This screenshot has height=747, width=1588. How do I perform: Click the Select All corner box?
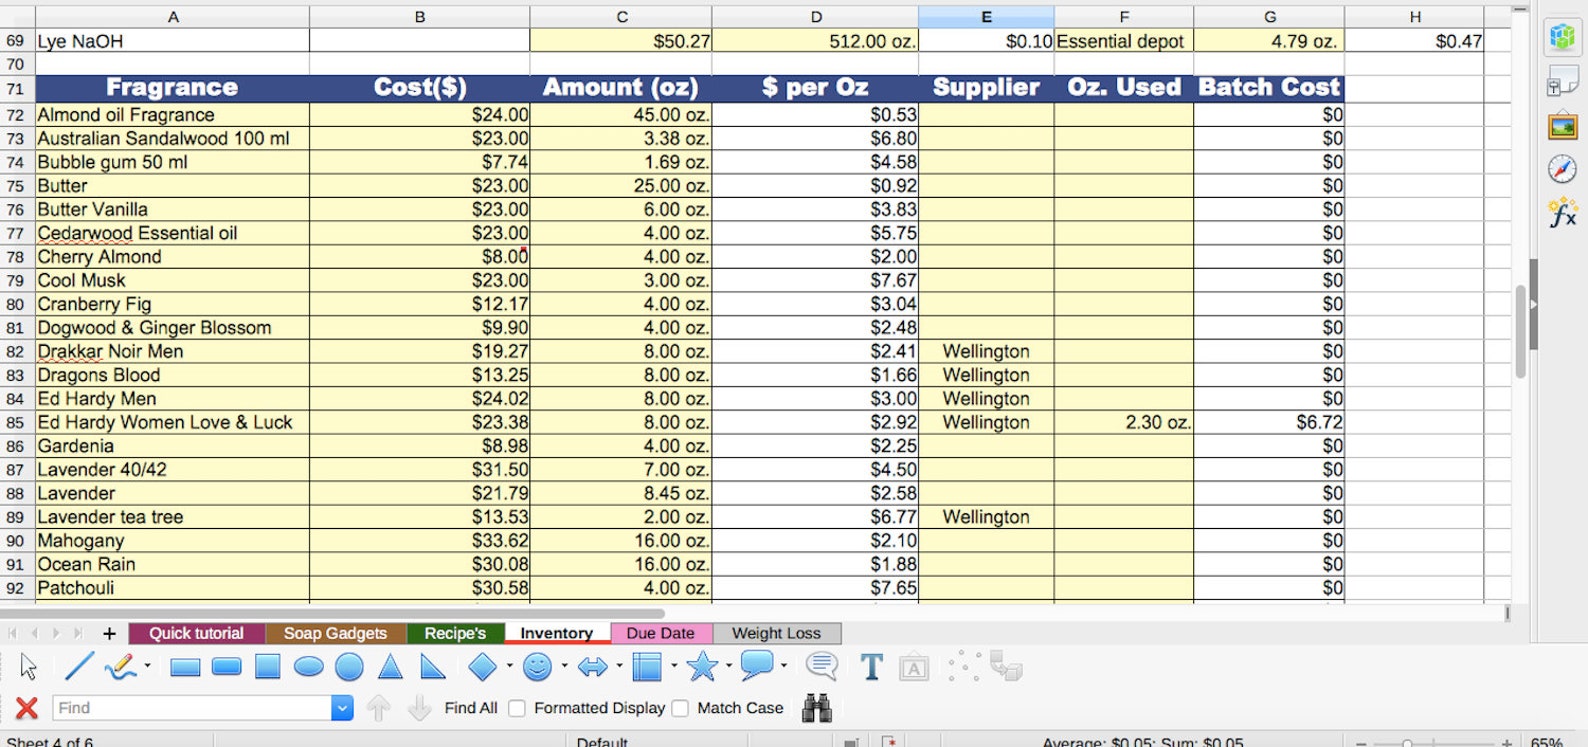coord(17,17)
